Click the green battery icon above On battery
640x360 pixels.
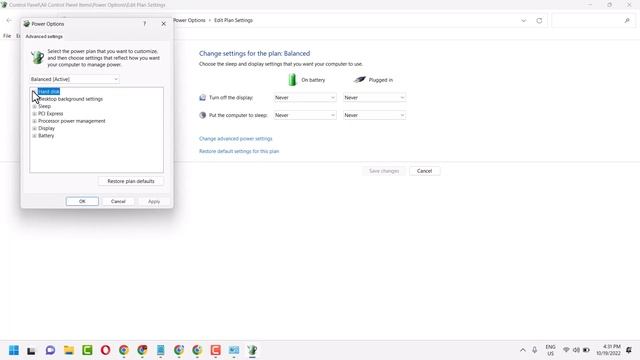[292, 80]
